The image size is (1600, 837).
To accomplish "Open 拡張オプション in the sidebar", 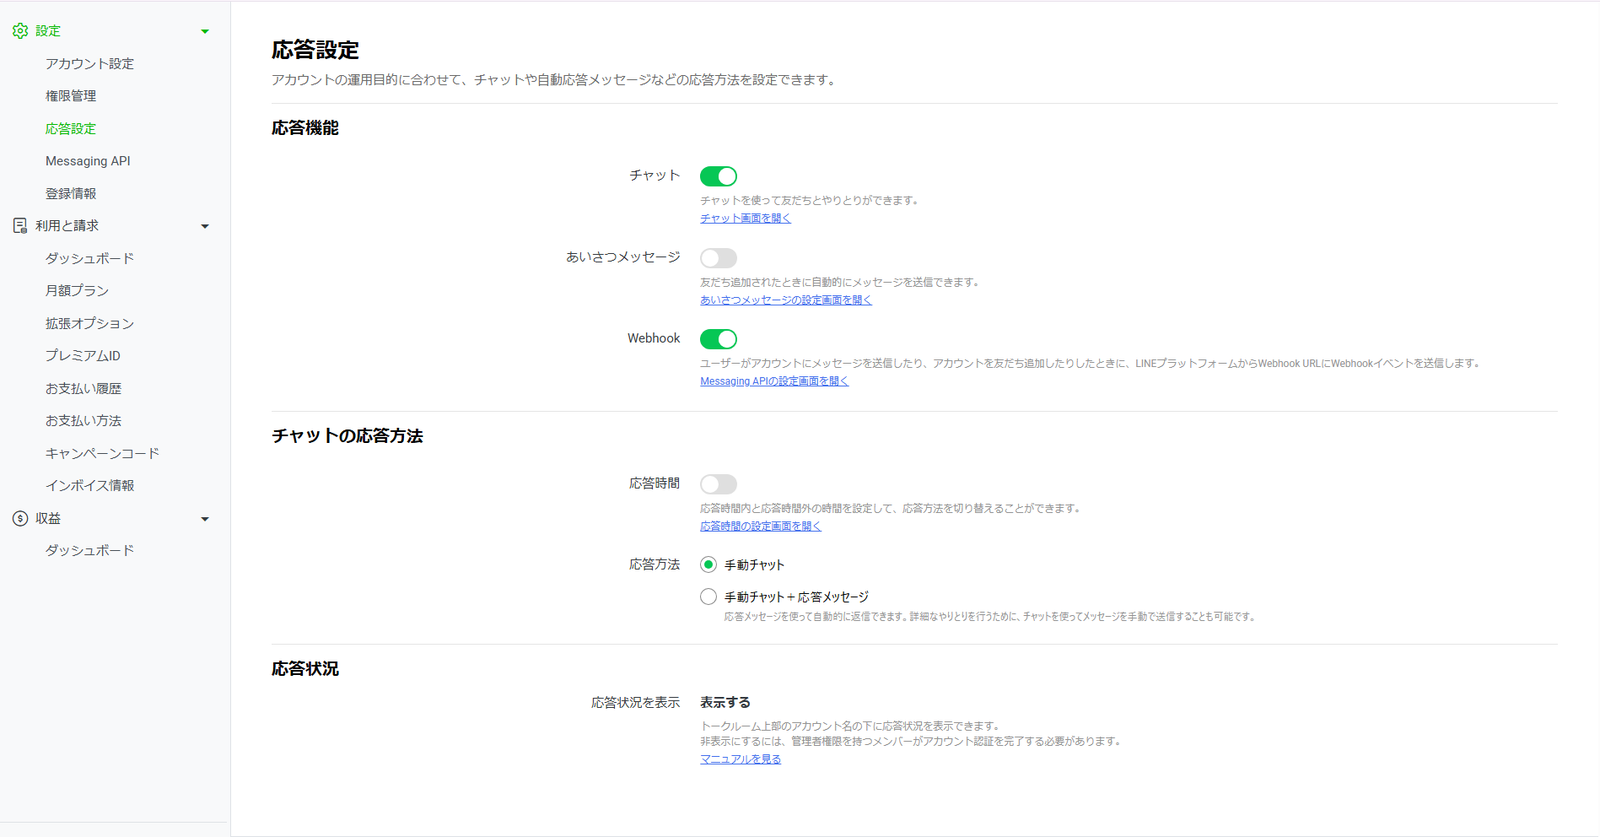I will coord(89,323).
